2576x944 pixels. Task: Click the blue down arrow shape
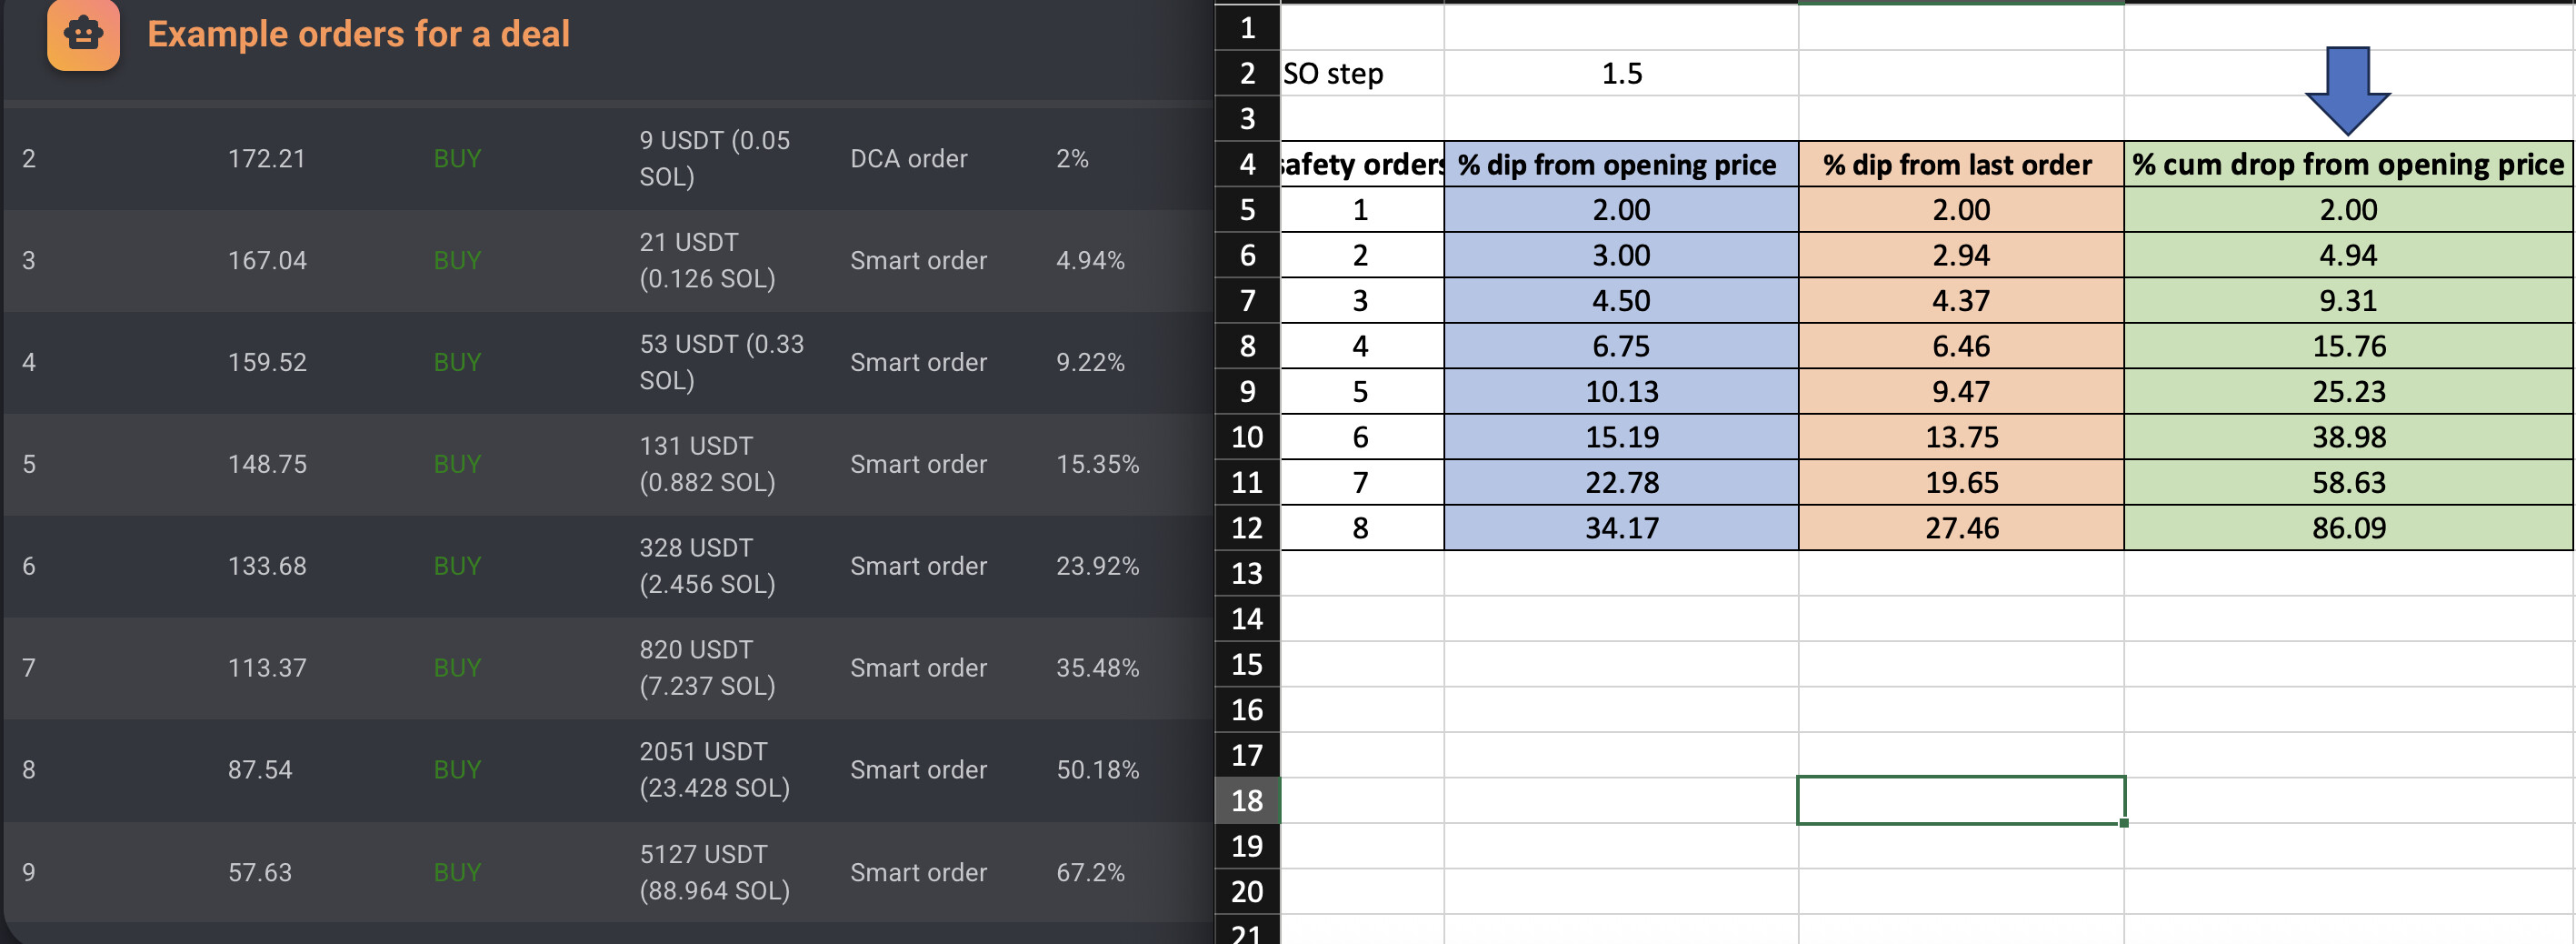coord(2347,90)
